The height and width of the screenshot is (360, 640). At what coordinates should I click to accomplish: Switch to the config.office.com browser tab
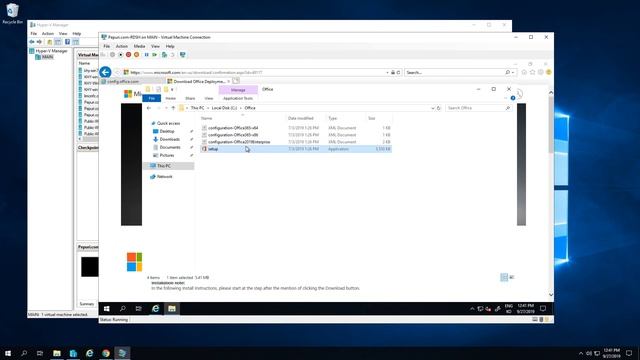132,81
